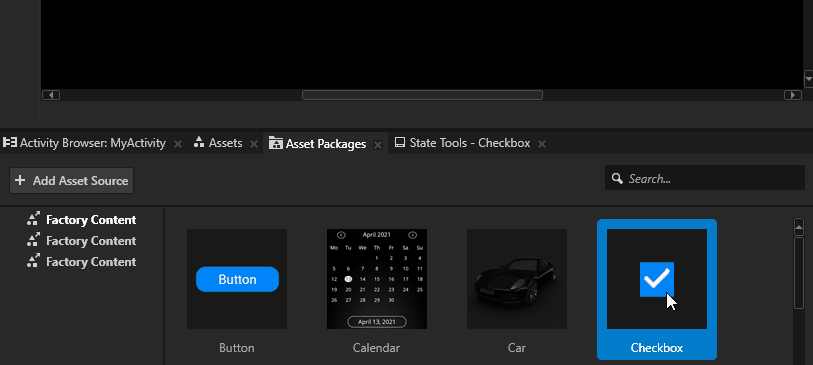Click the asset grid vertical scrollbar thumb

point(799,273)
